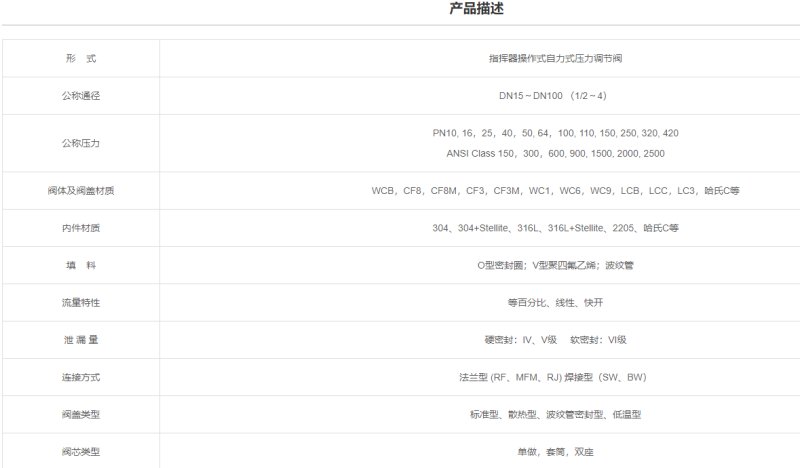Click the DN15～DN100 value
Image resolution: width=800 pixels, height=468 pixels.
point(554,96)
